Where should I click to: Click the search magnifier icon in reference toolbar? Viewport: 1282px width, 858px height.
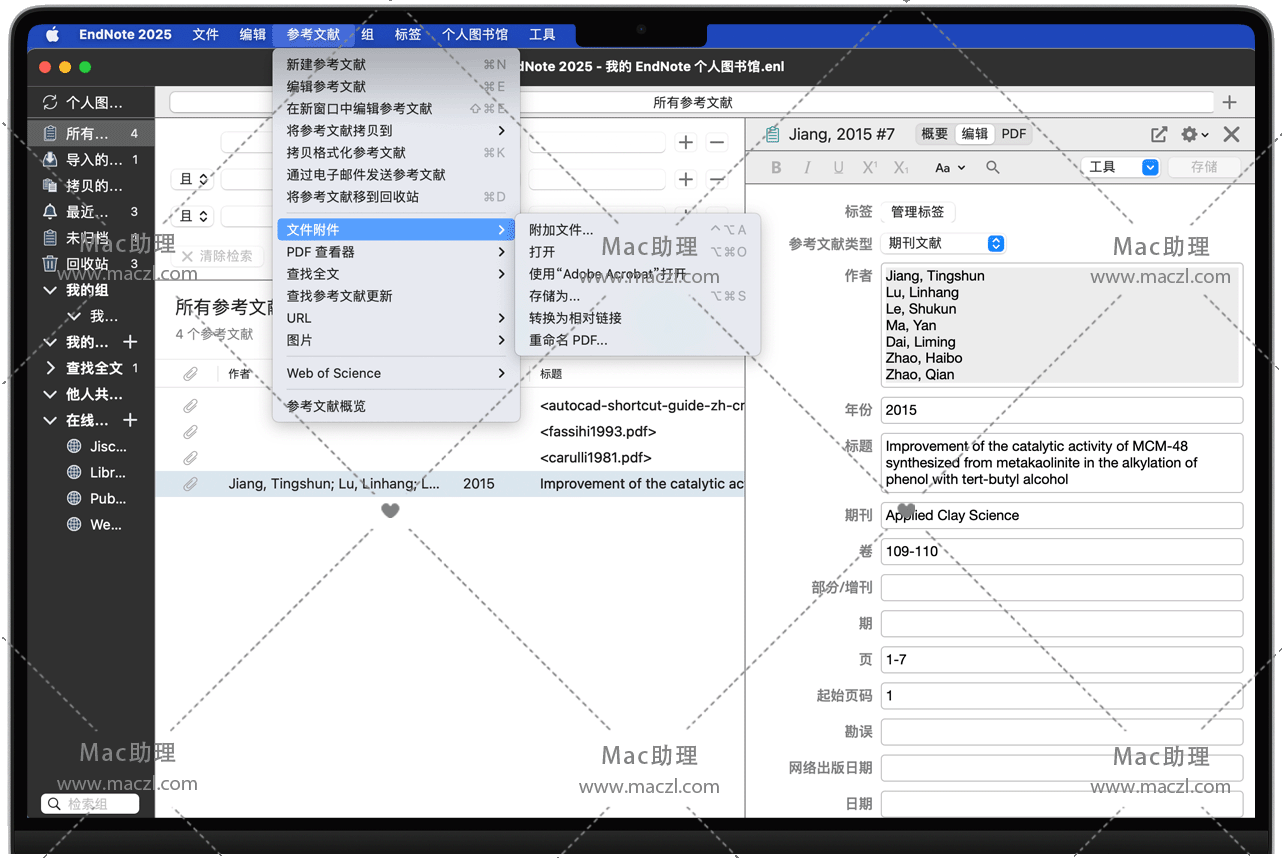tap(993, 168)
